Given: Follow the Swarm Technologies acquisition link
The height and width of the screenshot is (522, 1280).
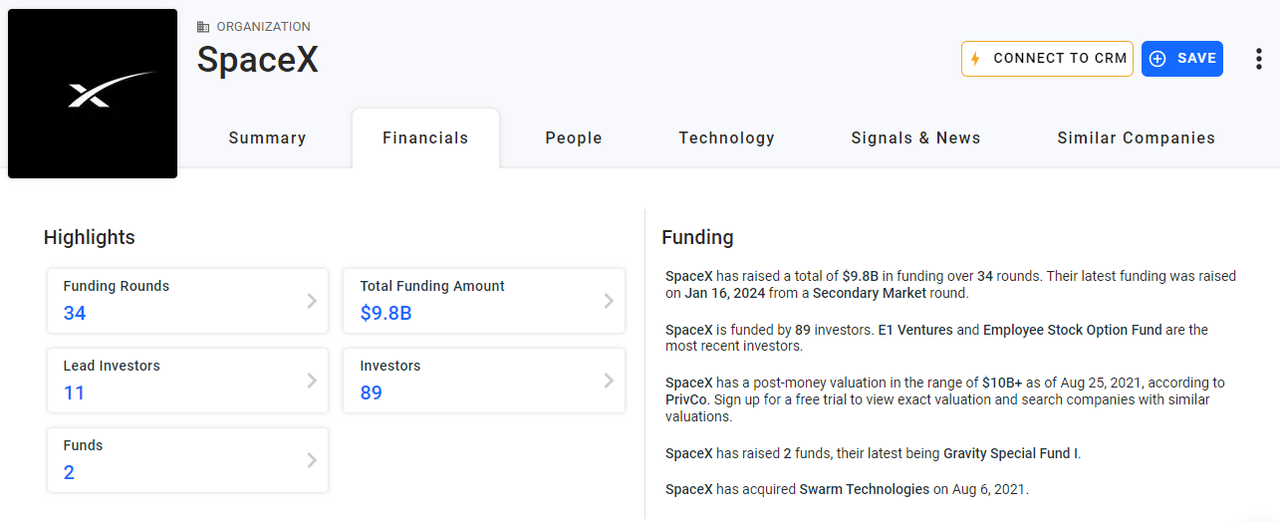Looking at the screenshot, I should [864, 489].
